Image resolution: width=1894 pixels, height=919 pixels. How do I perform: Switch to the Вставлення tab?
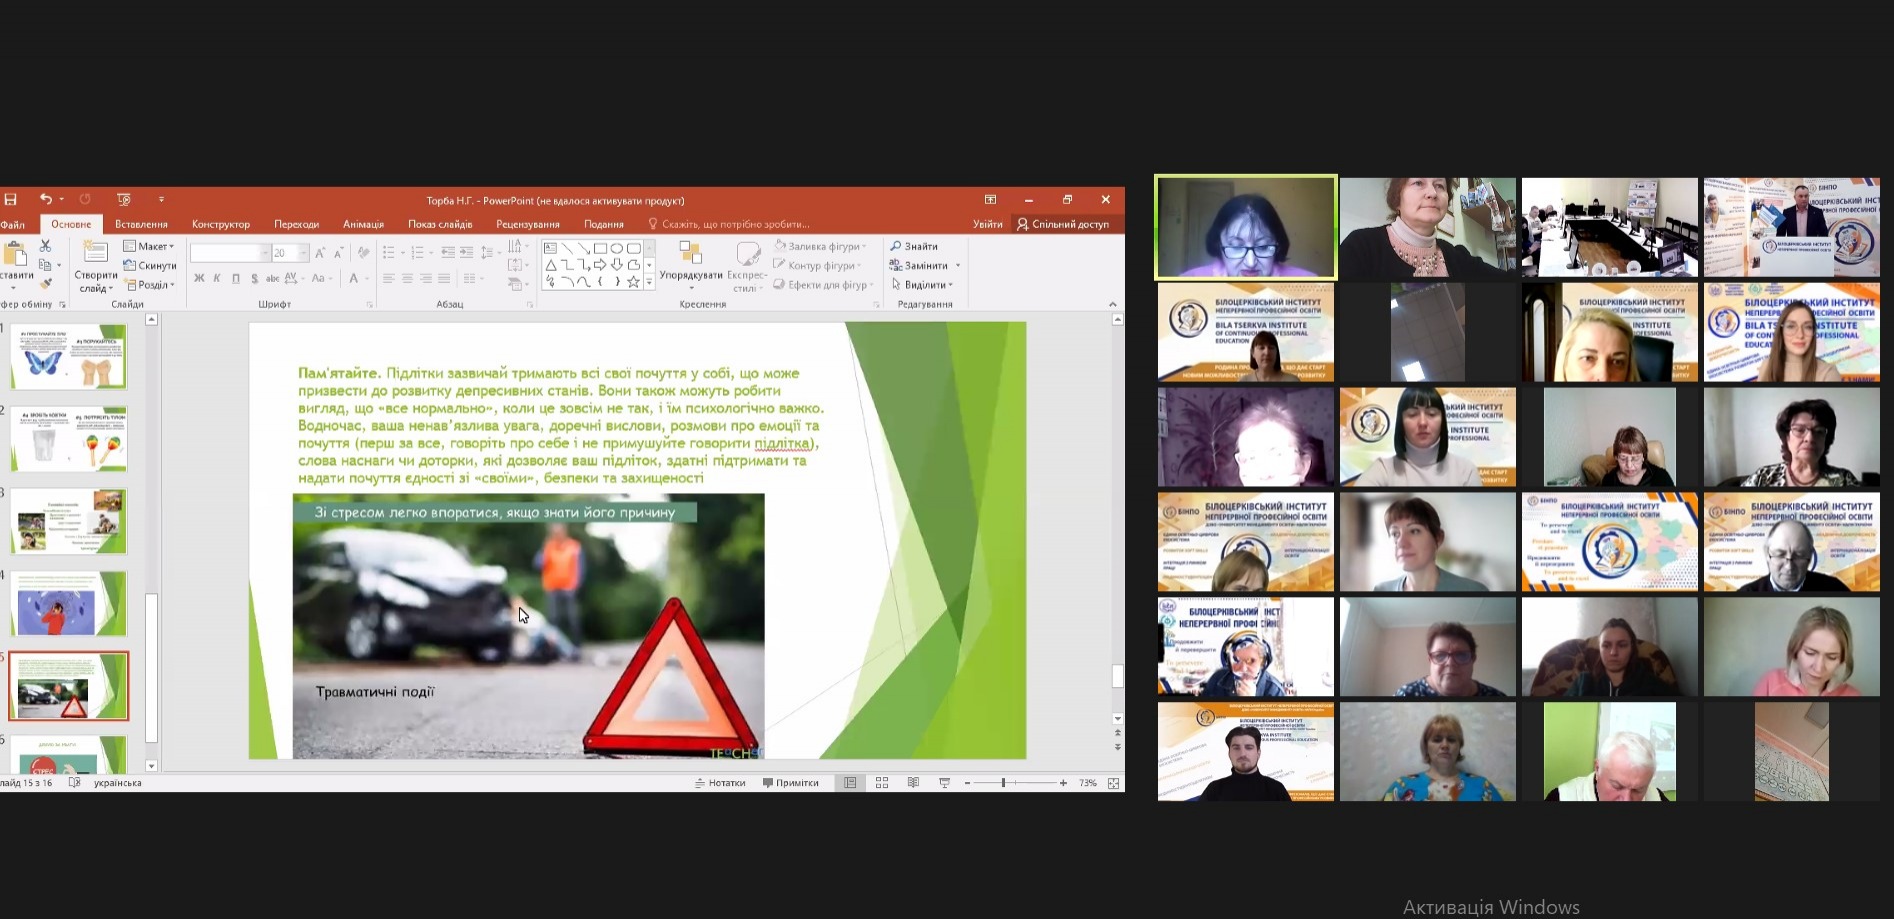click(141, 224)
